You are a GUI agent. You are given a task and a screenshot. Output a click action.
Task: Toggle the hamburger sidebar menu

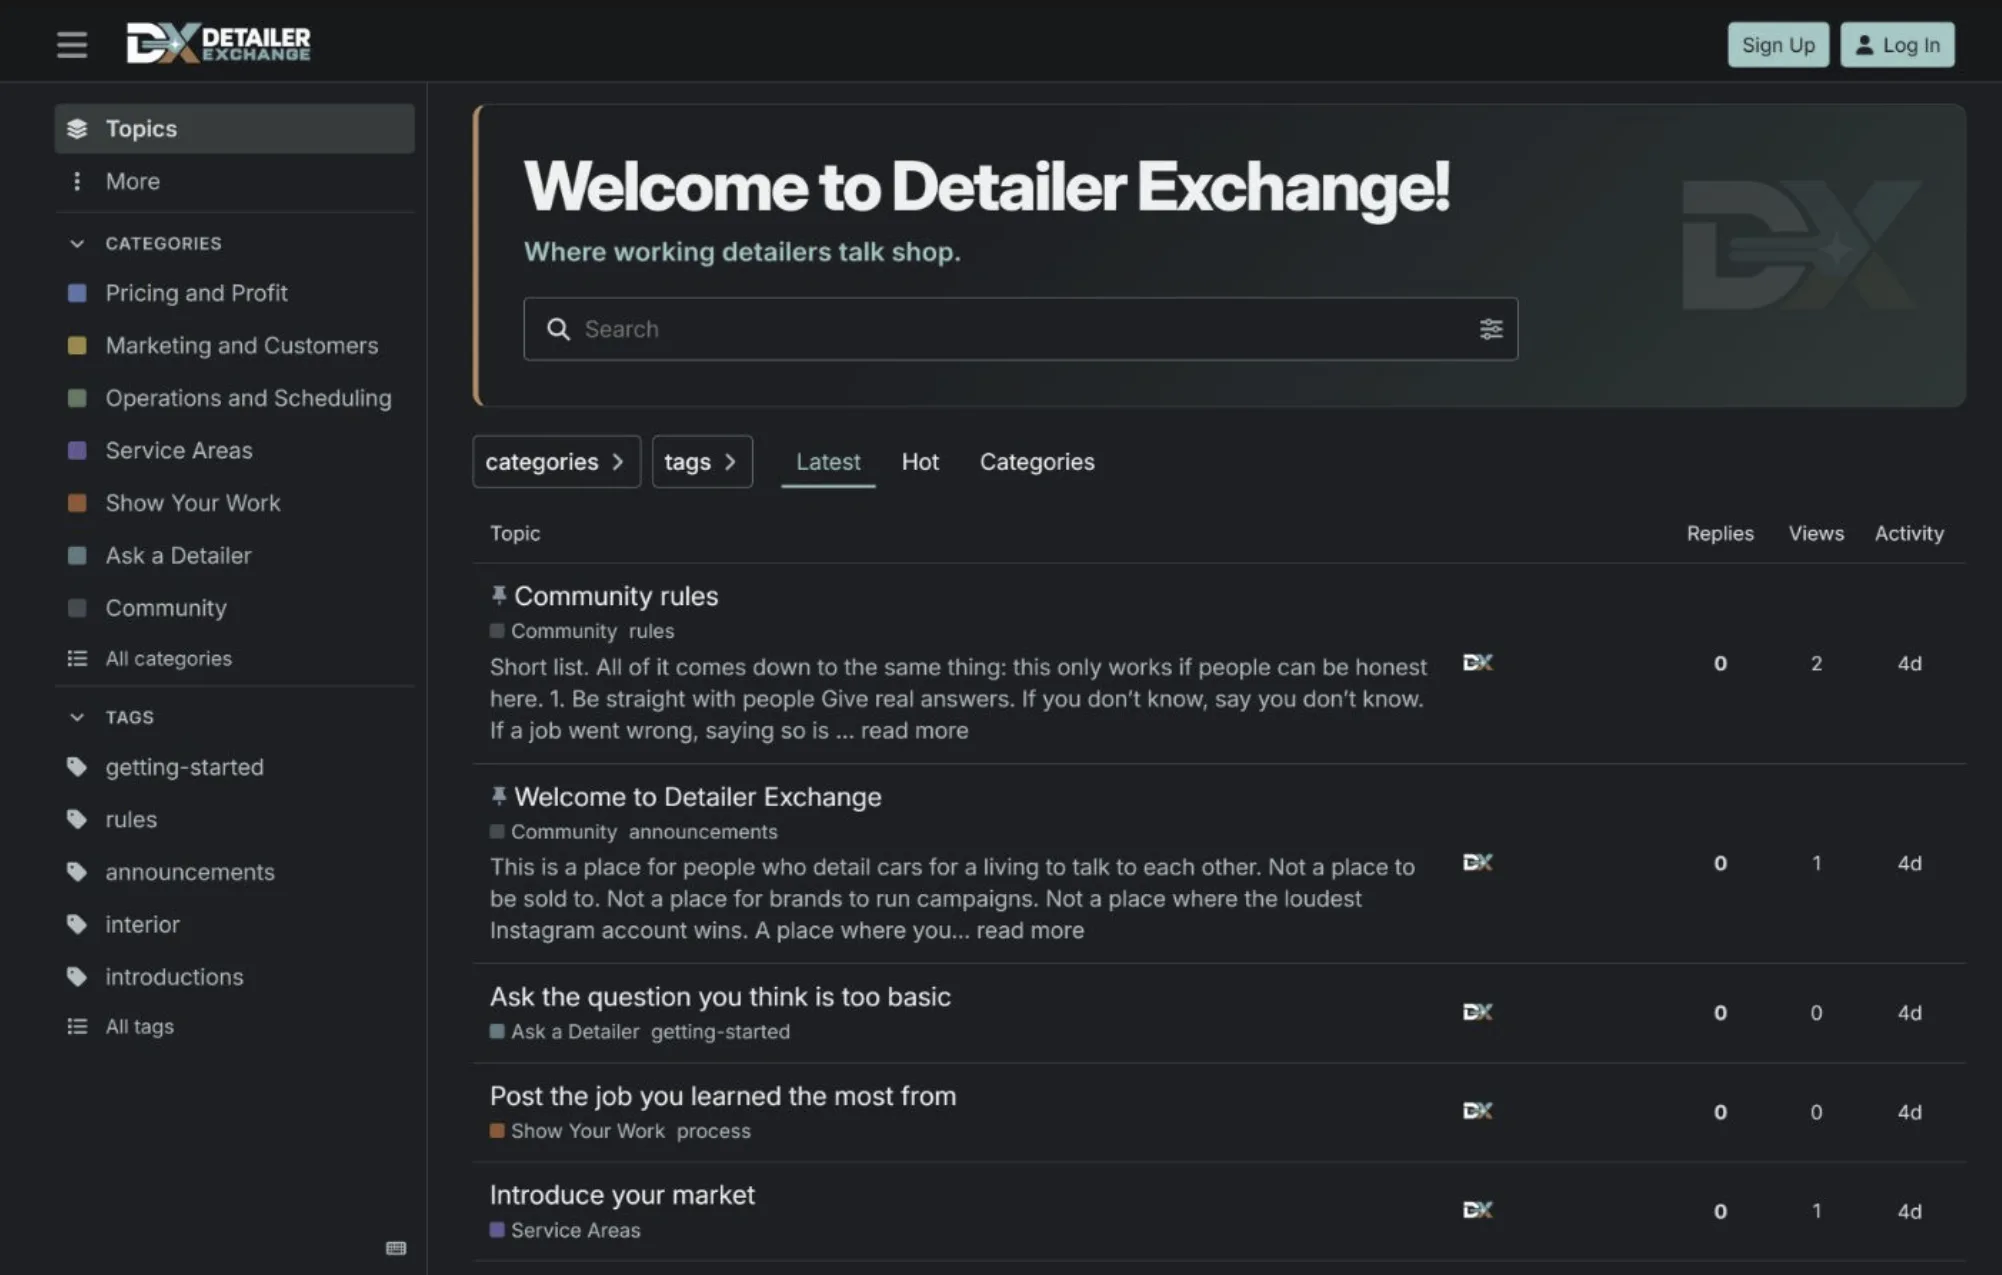pyautogui.click(x=72, y=44)
